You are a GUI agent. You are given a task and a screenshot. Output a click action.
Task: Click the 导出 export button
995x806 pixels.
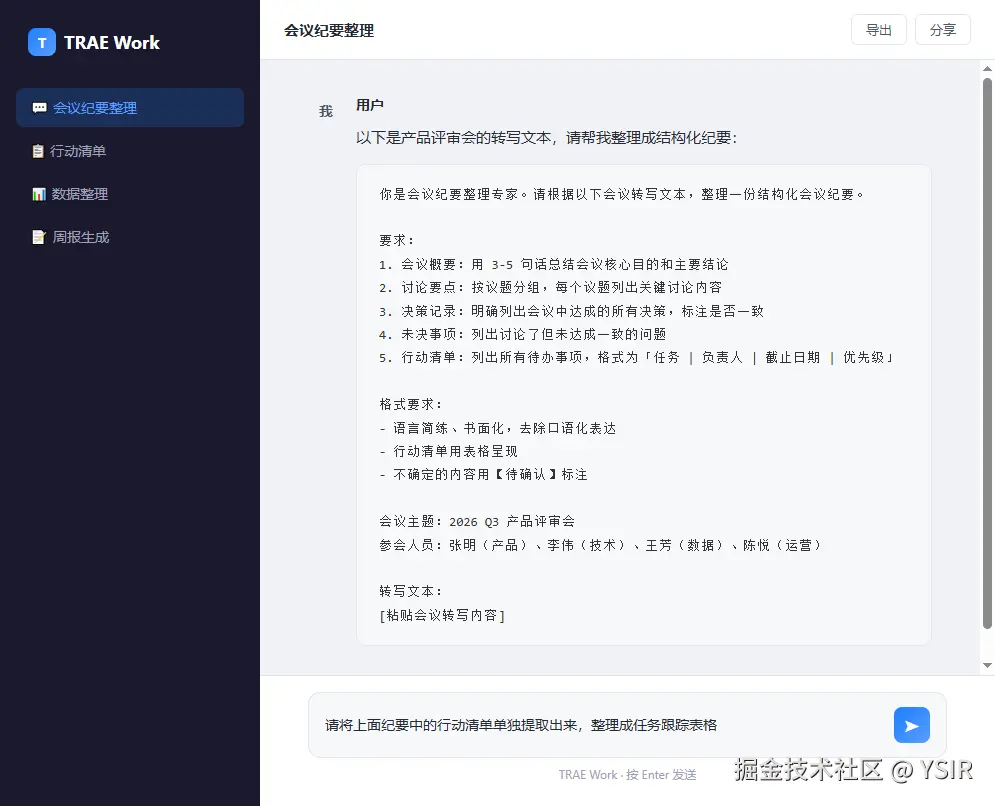[x=878, y=30]
